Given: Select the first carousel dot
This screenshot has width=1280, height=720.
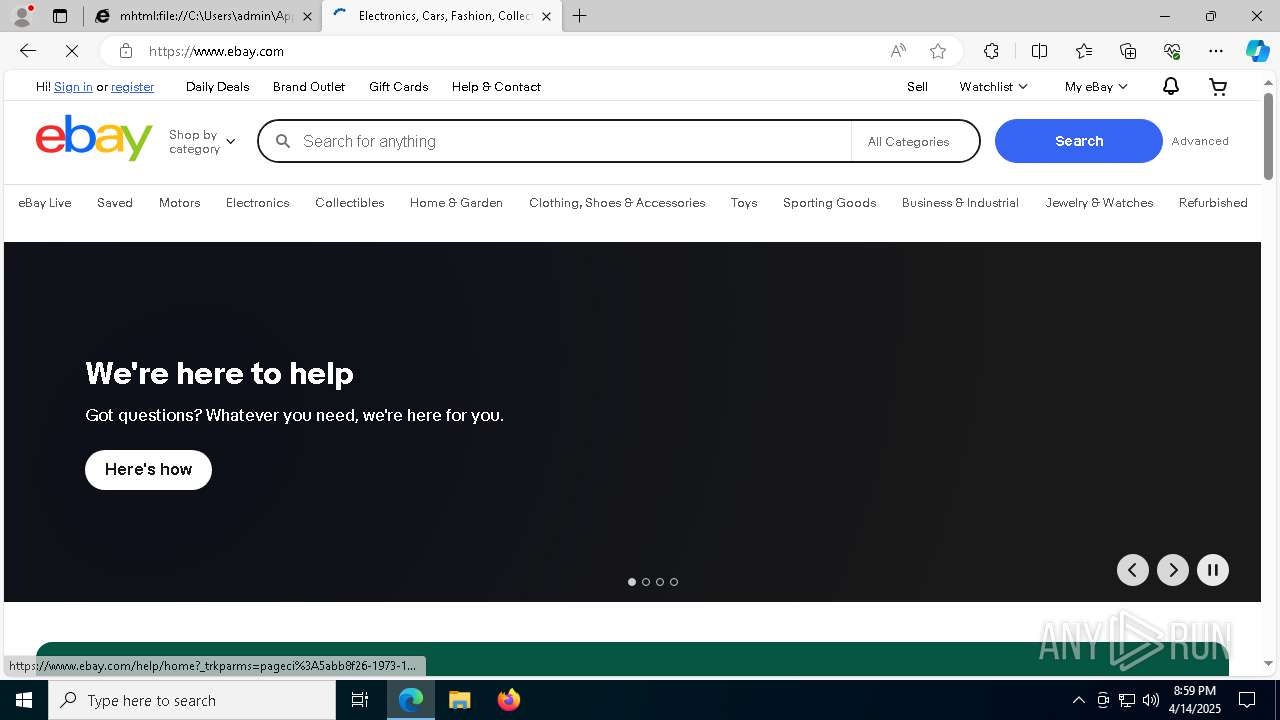Looking at the screenshot, I should pos(632,582).
